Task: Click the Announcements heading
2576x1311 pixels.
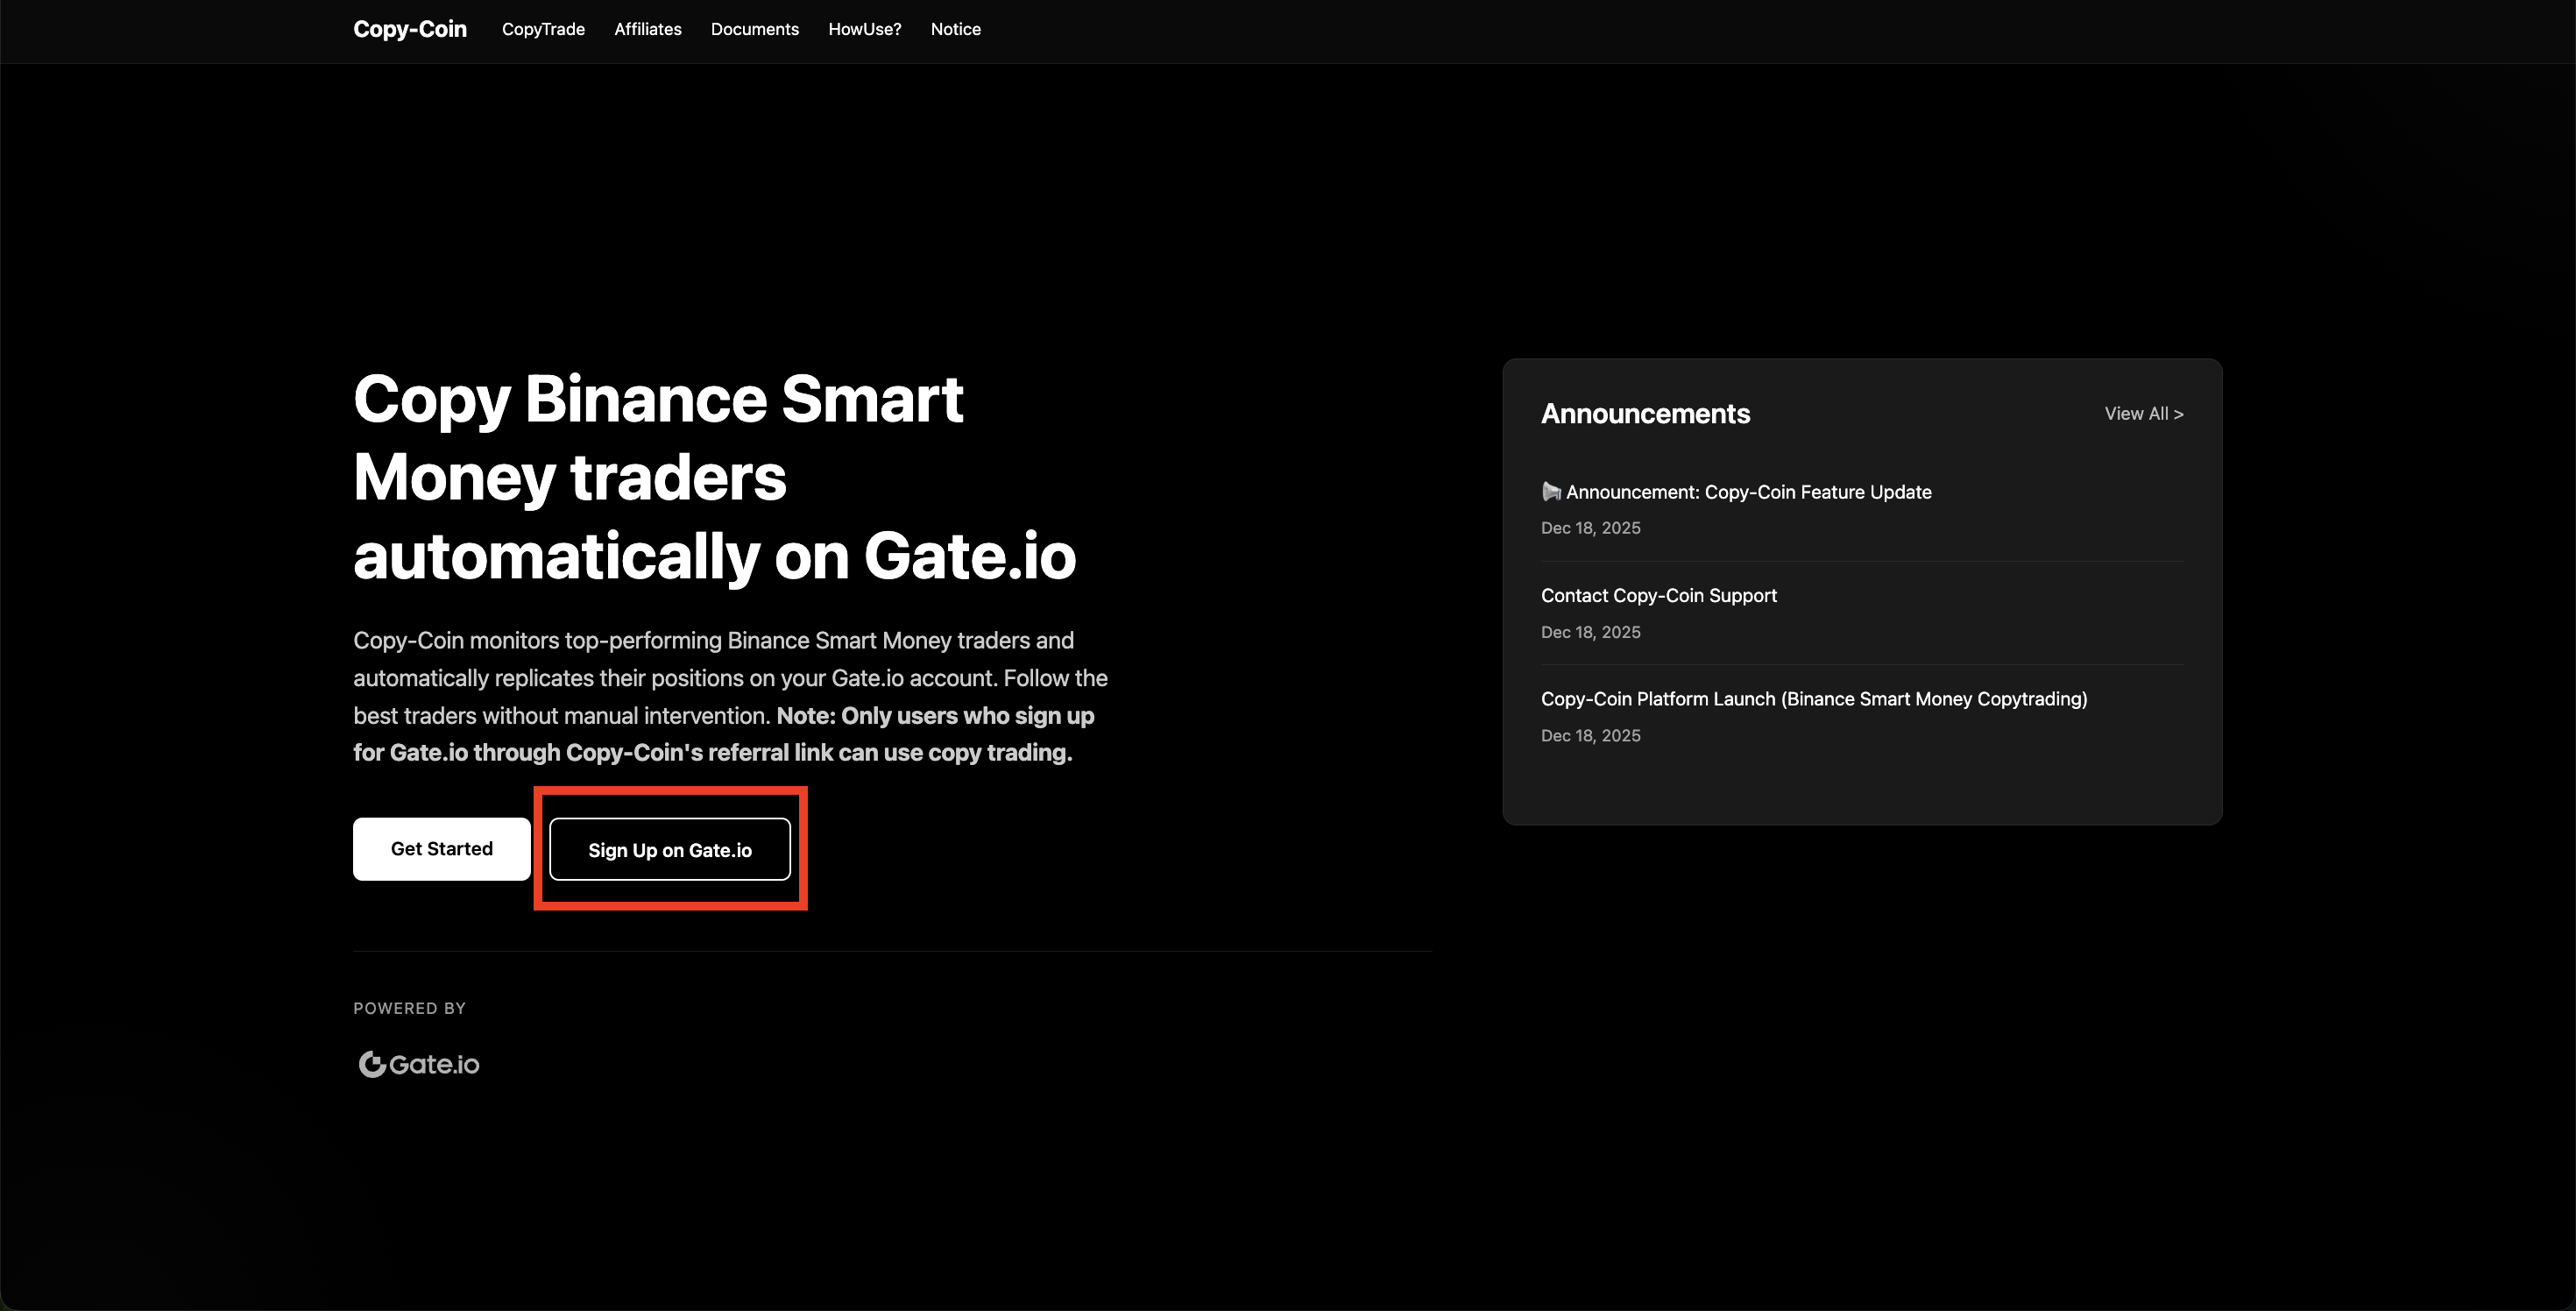Action: 1645,414
